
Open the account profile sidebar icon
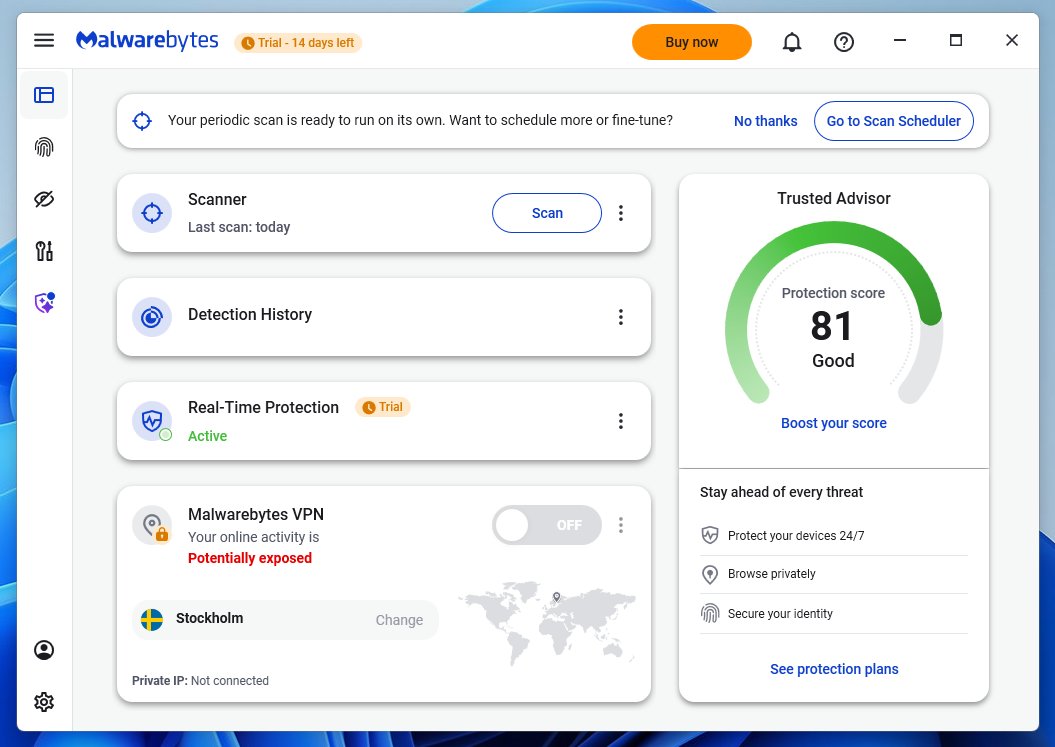tap(44, 650)
